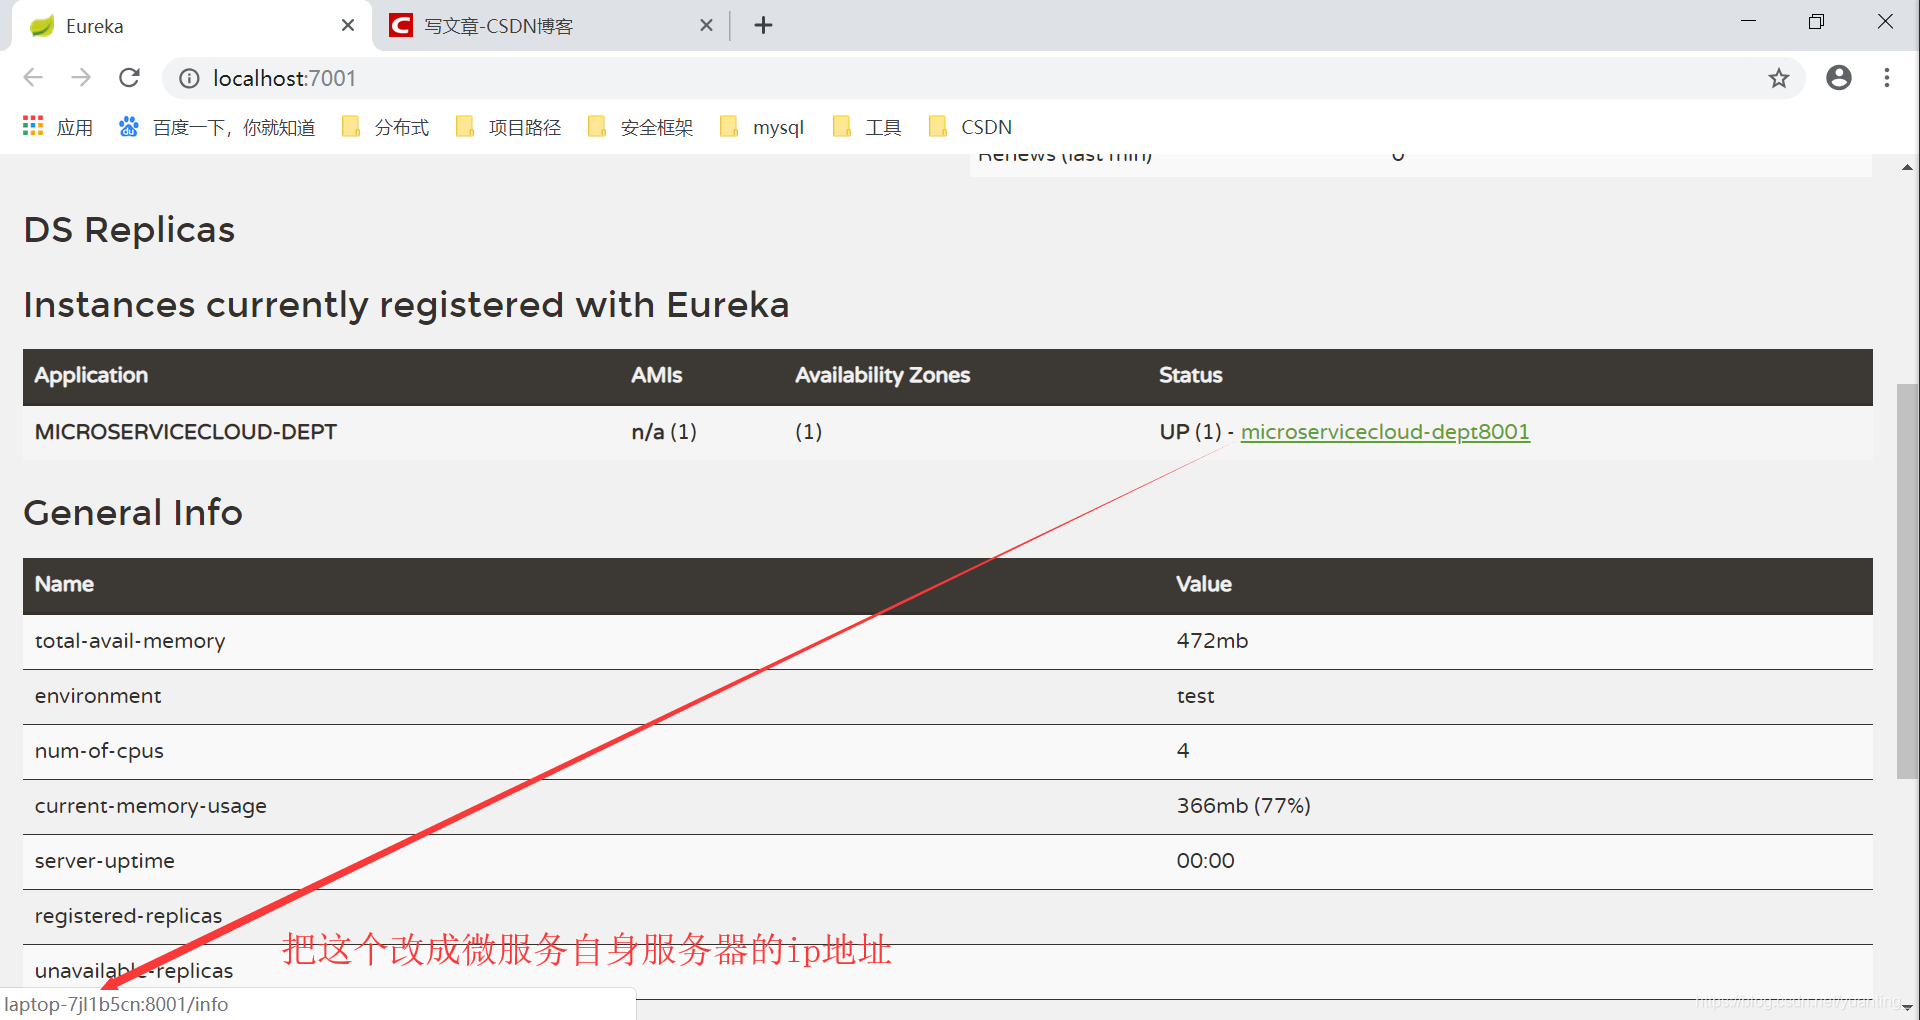The width and height of the screenshot is (1920, 1020).
Task: Open the 百度一下，你就知道 bookmark
Action: coord(217,127)
